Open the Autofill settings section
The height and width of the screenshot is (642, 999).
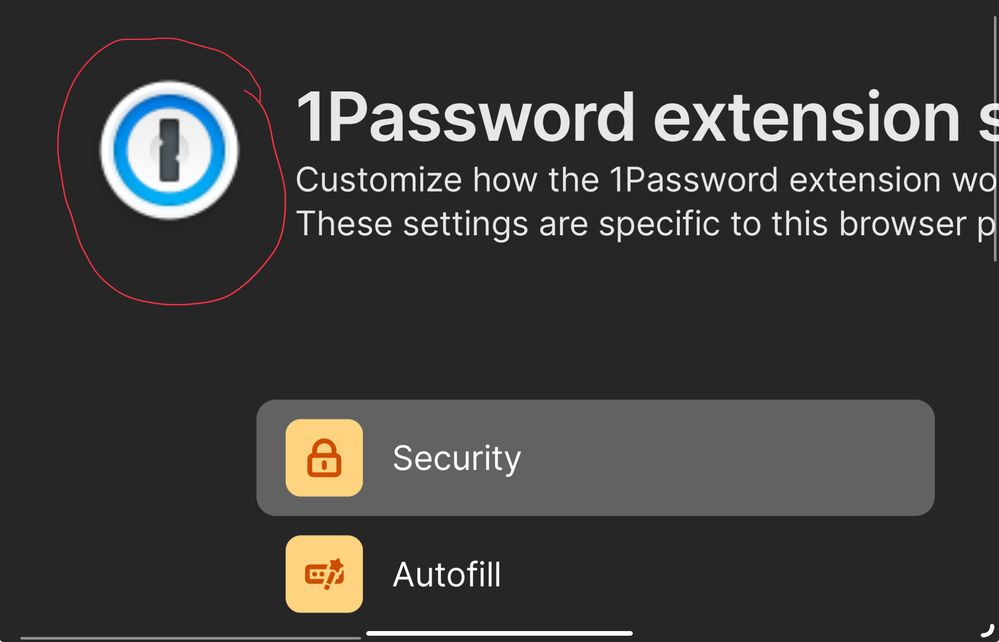tap(595, 574)
